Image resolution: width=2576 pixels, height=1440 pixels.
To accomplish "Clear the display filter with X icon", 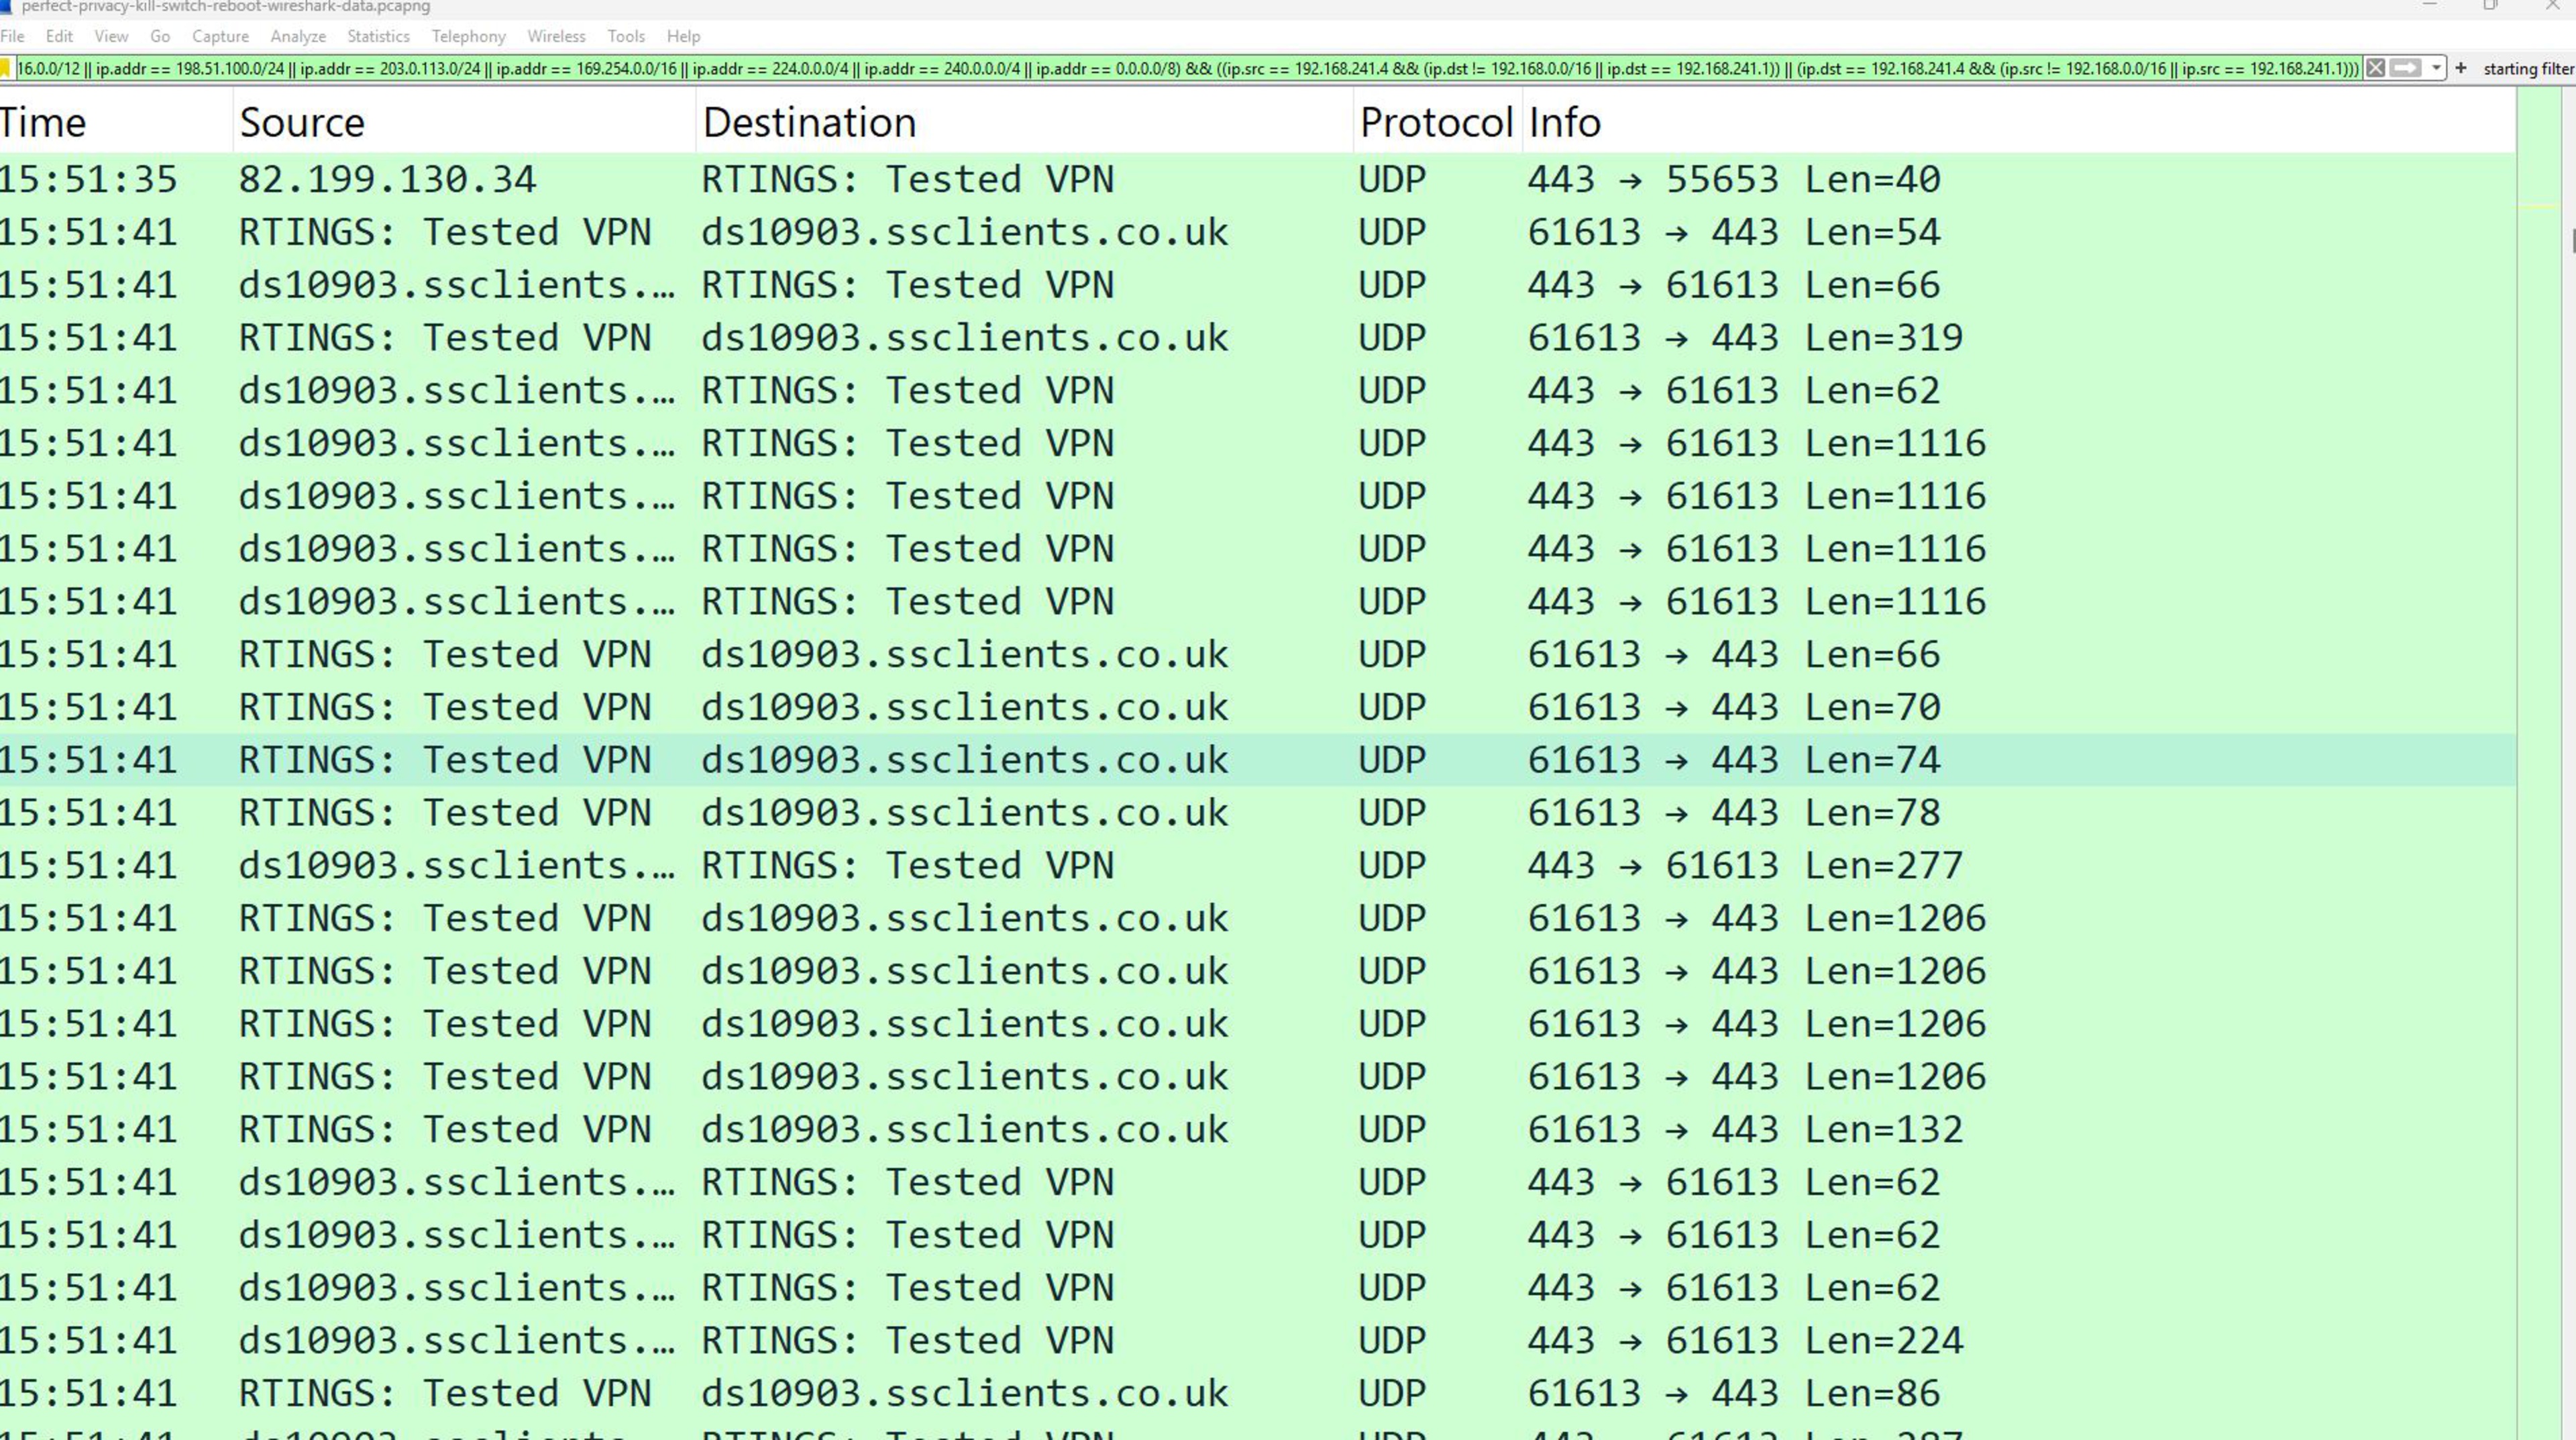I will tap(2376, 68).
